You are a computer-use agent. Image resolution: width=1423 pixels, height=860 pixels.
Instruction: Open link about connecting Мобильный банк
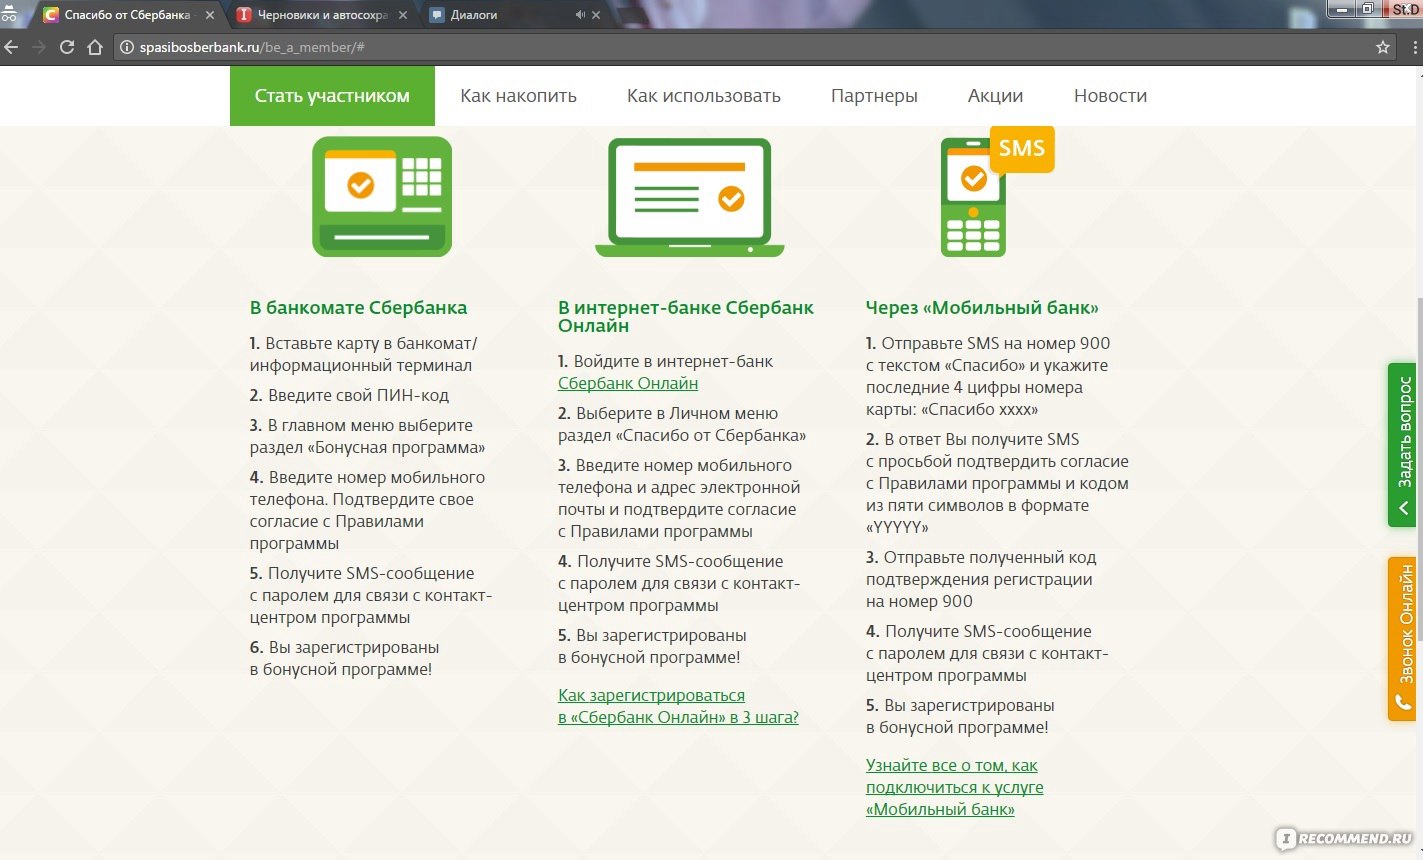coord(955,787)
